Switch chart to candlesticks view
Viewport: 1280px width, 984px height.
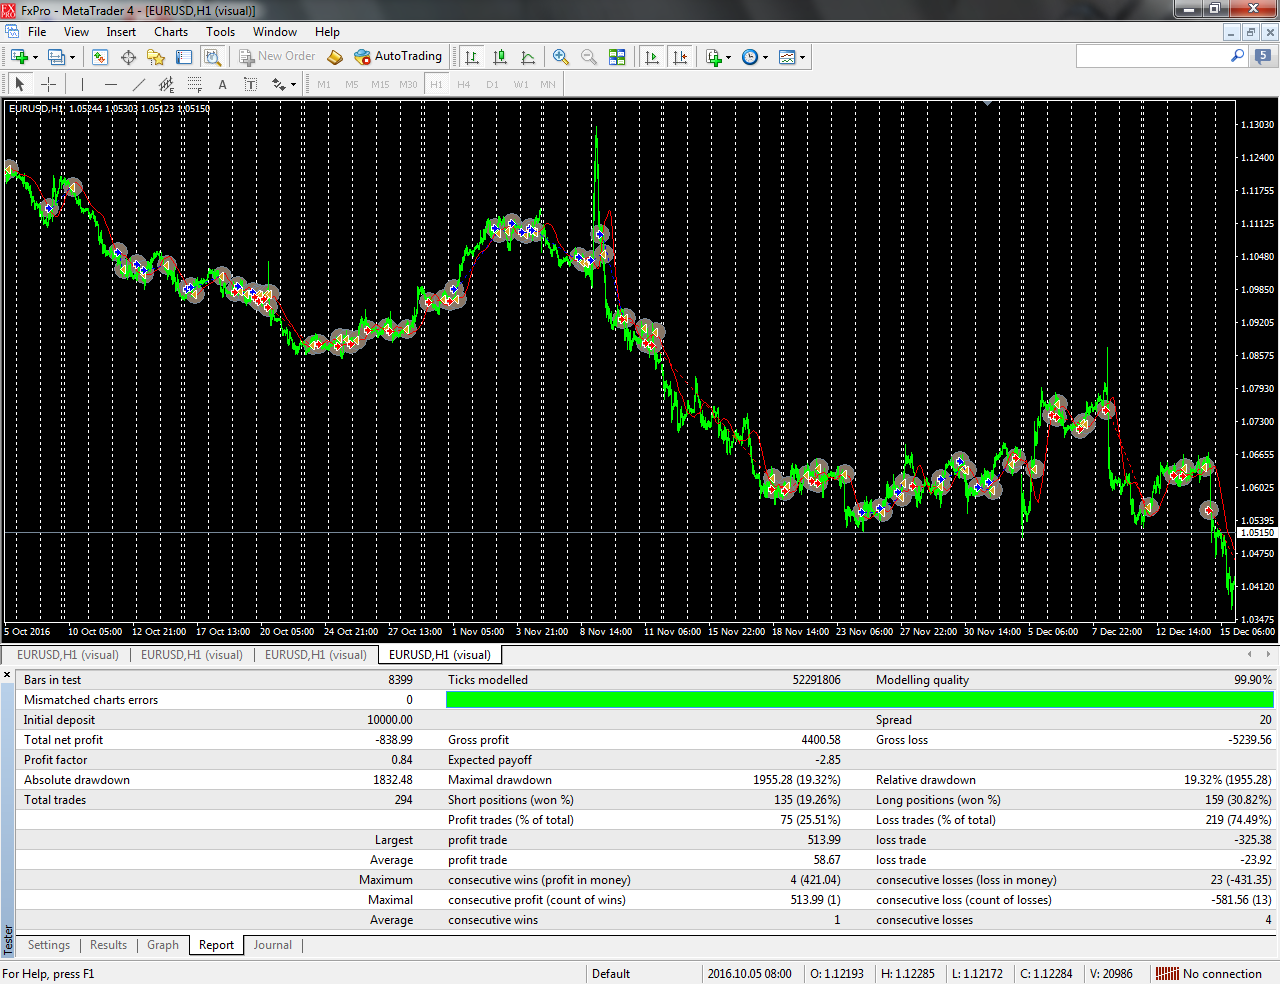[x=500, y=57]
